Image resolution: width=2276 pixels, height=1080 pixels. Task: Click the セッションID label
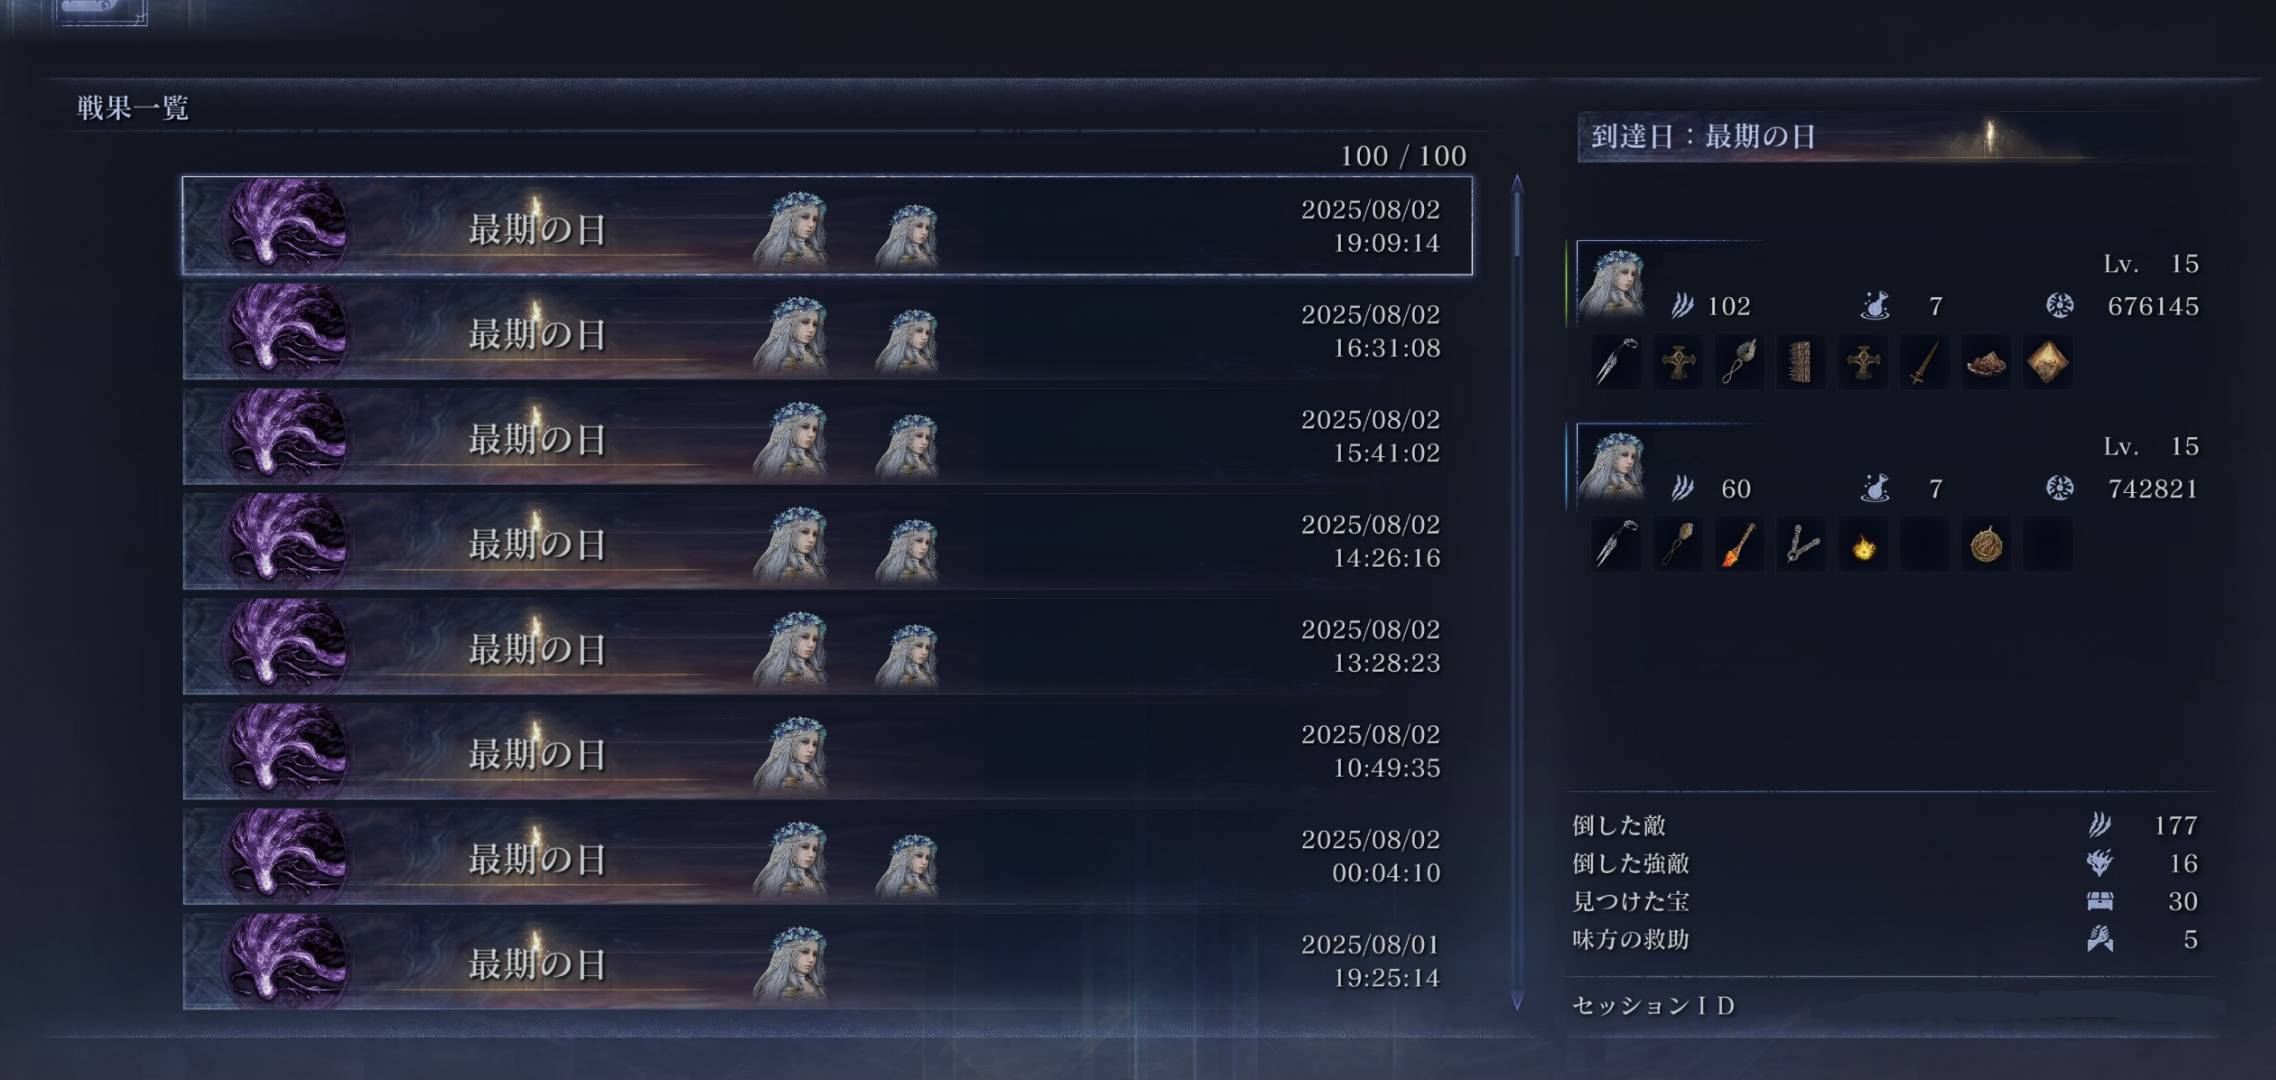point(1654,1006)
